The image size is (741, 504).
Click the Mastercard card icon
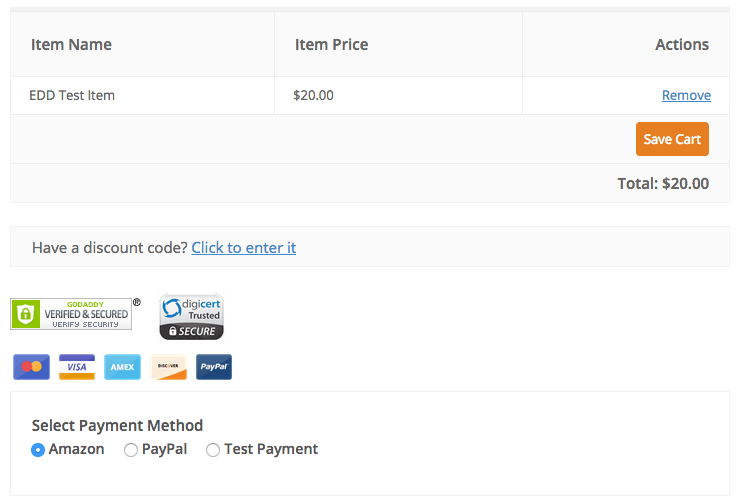click(x=31, y=367)
